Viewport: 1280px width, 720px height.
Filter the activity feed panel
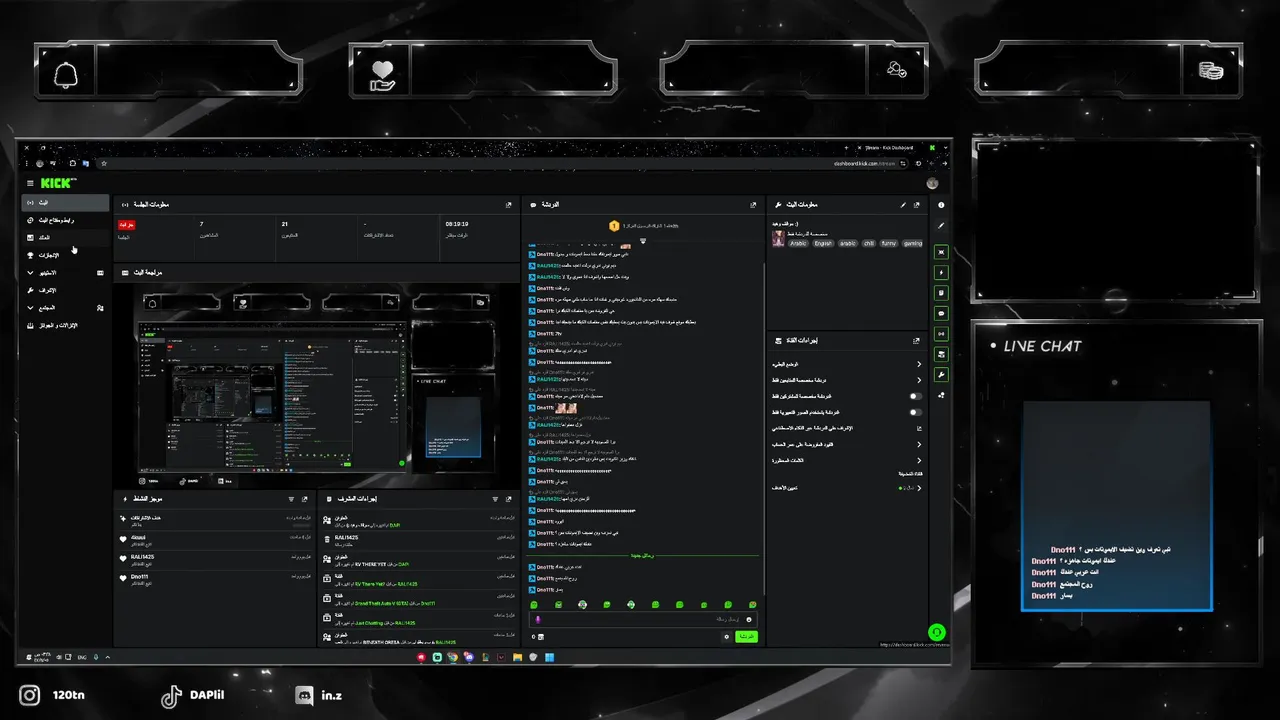(x=291, y=498)
